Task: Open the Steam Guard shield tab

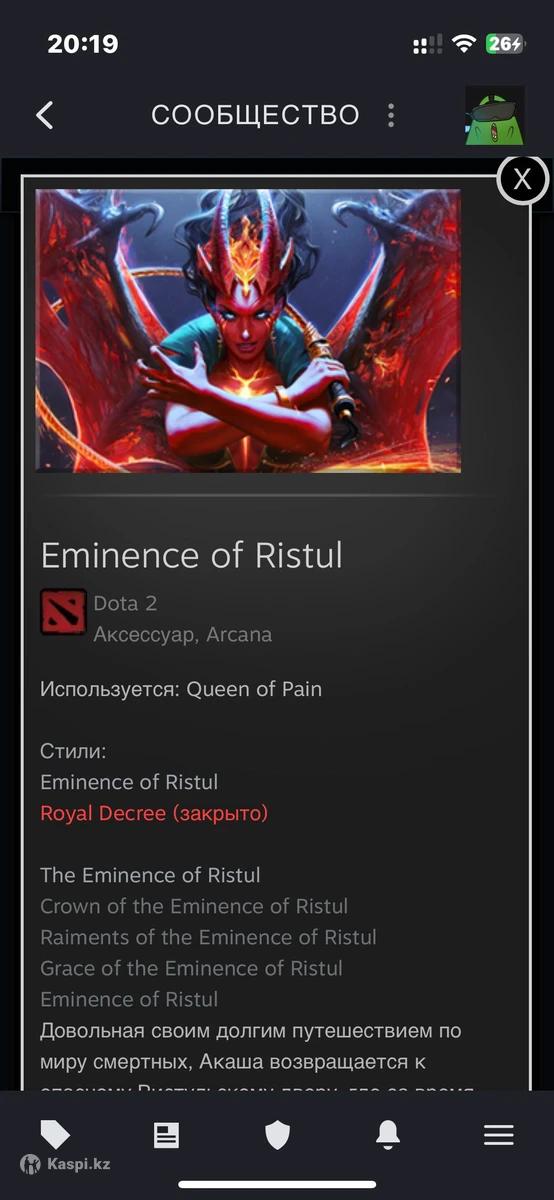Action: coord(277,1134)
